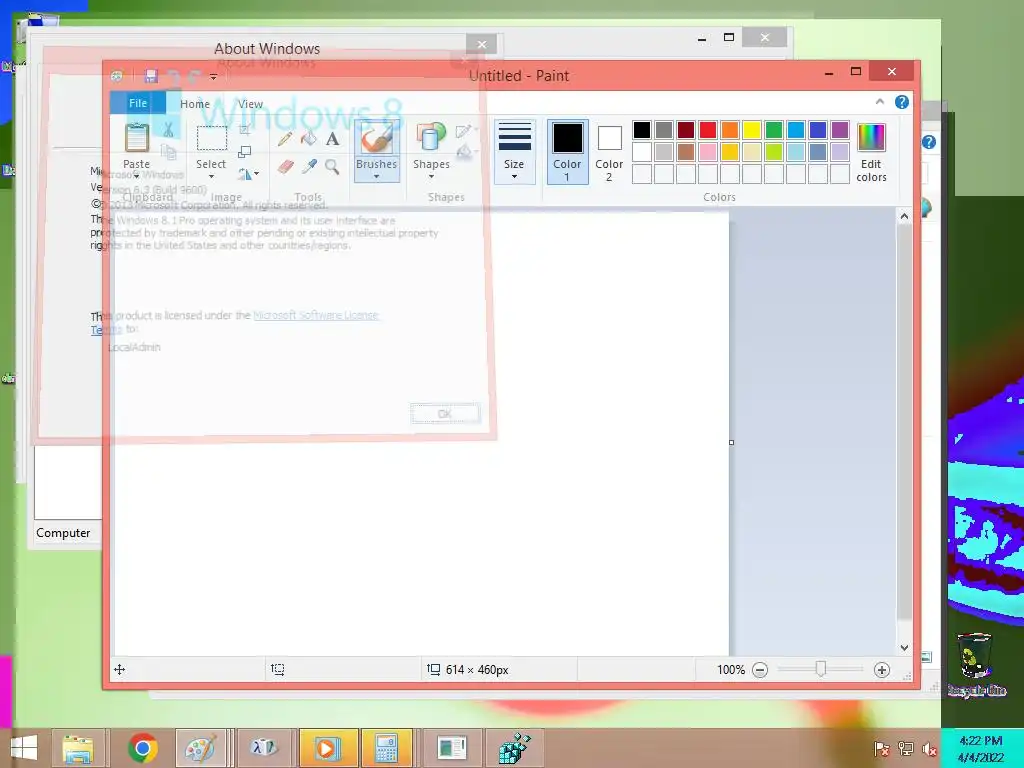Collapse the ribbon with the chevron
Viewport: 1024px width, 768px height.
880,102
